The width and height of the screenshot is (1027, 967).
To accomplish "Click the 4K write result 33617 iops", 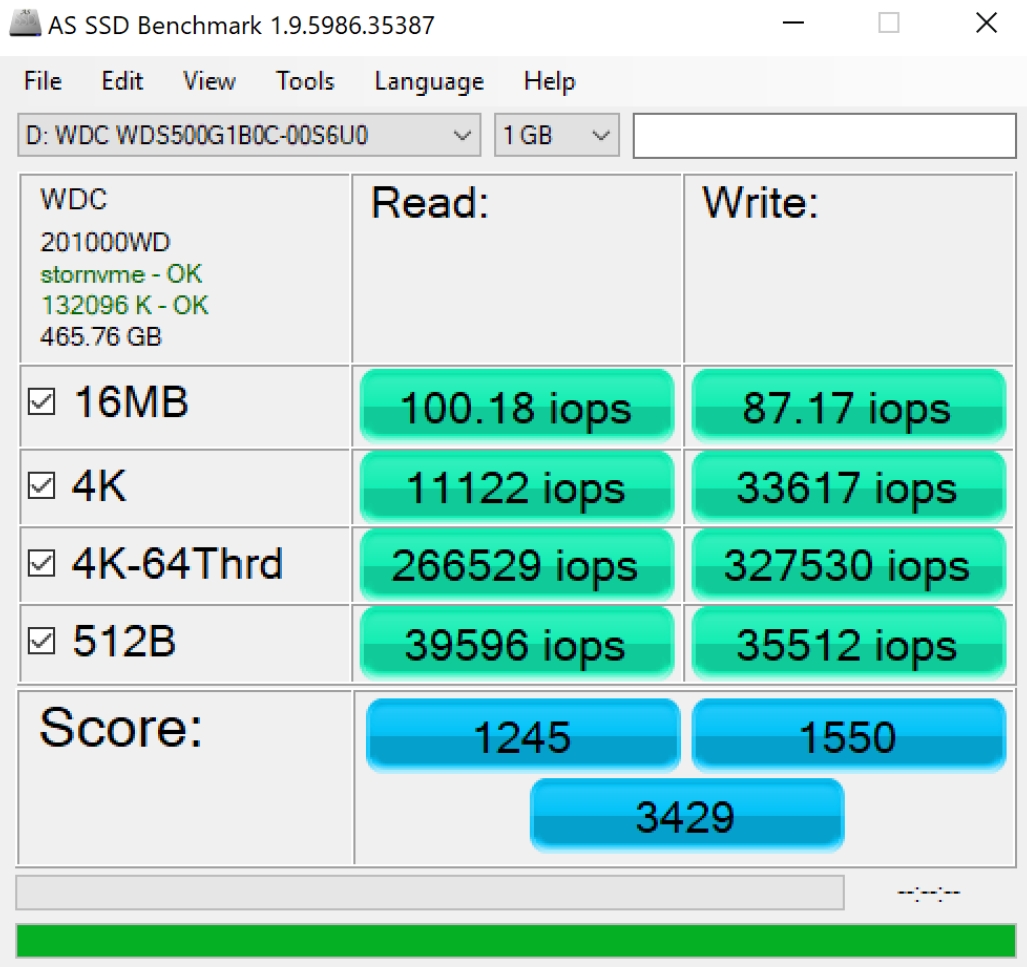I will [x=848, y=488].
